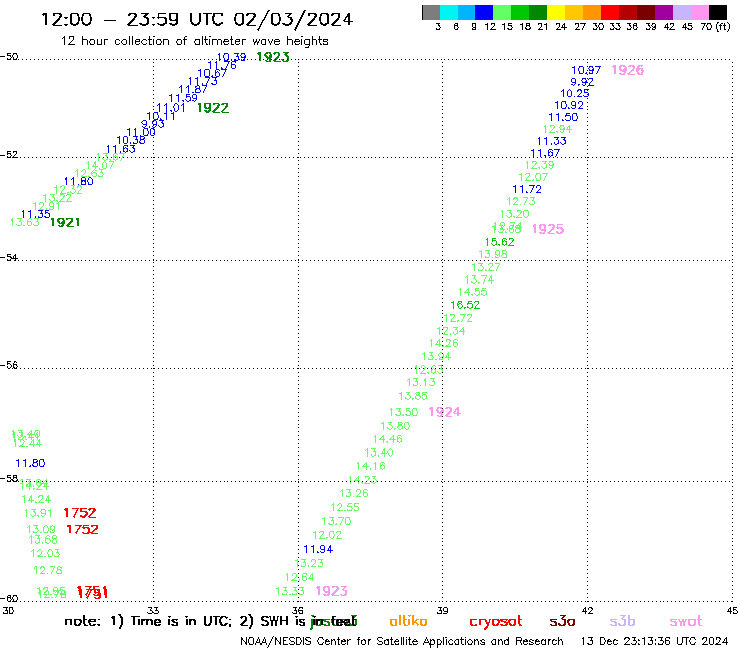The height and width of the screenshot is (650, 740).
Task: Click the wave height value '13.98'
Action: click(493, 254)
